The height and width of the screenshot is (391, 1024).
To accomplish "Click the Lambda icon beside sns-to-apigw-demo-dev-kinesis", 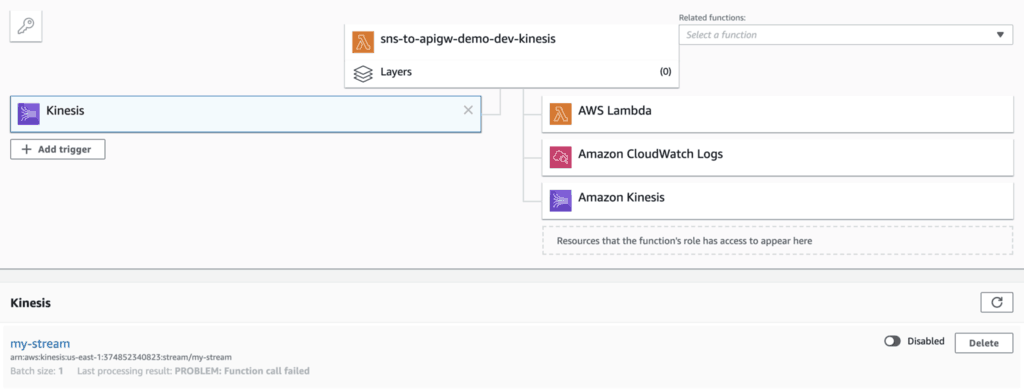I will 362,42.
